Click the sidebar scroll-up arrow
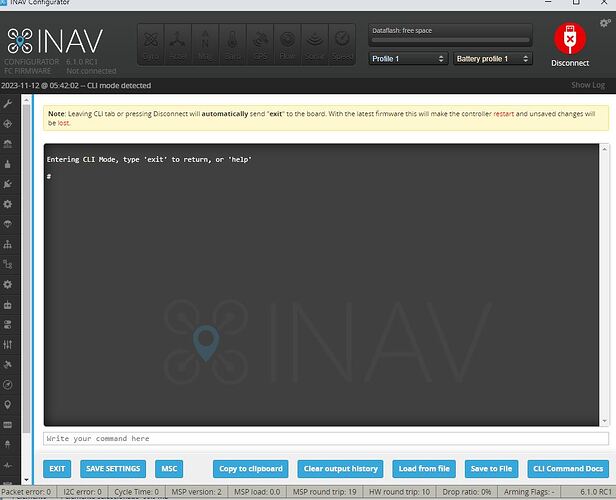This screenshot has width=616, height=500. [26, 100]
